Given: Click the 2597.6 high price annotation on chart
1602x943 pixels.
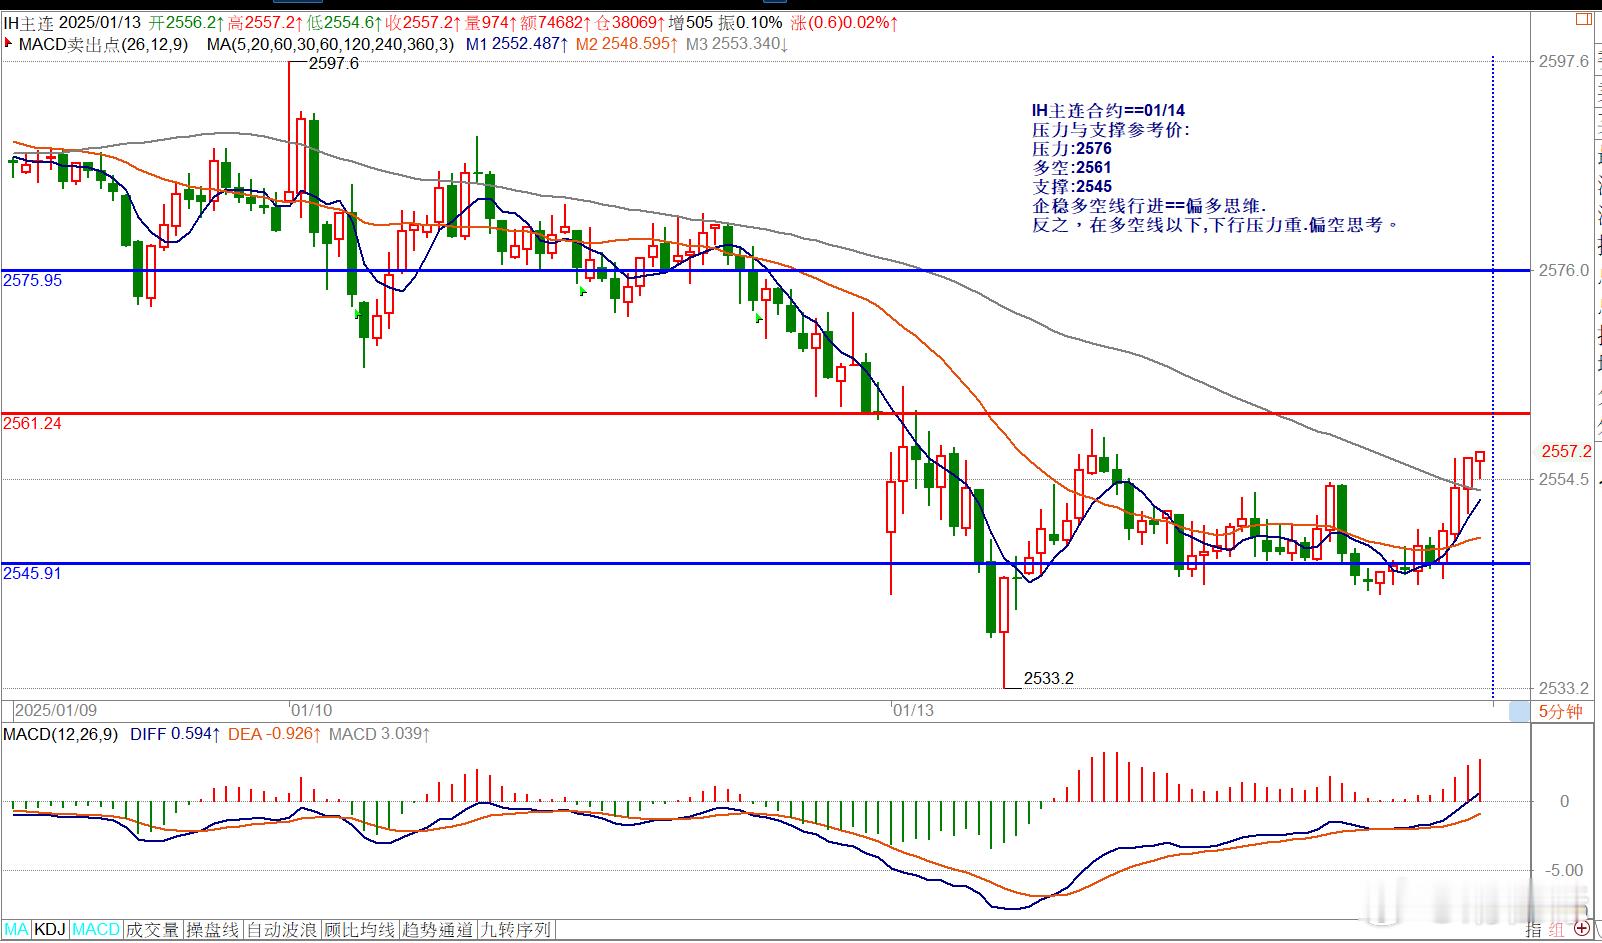Looking at the screenshot, I should [x=333, y=63].
